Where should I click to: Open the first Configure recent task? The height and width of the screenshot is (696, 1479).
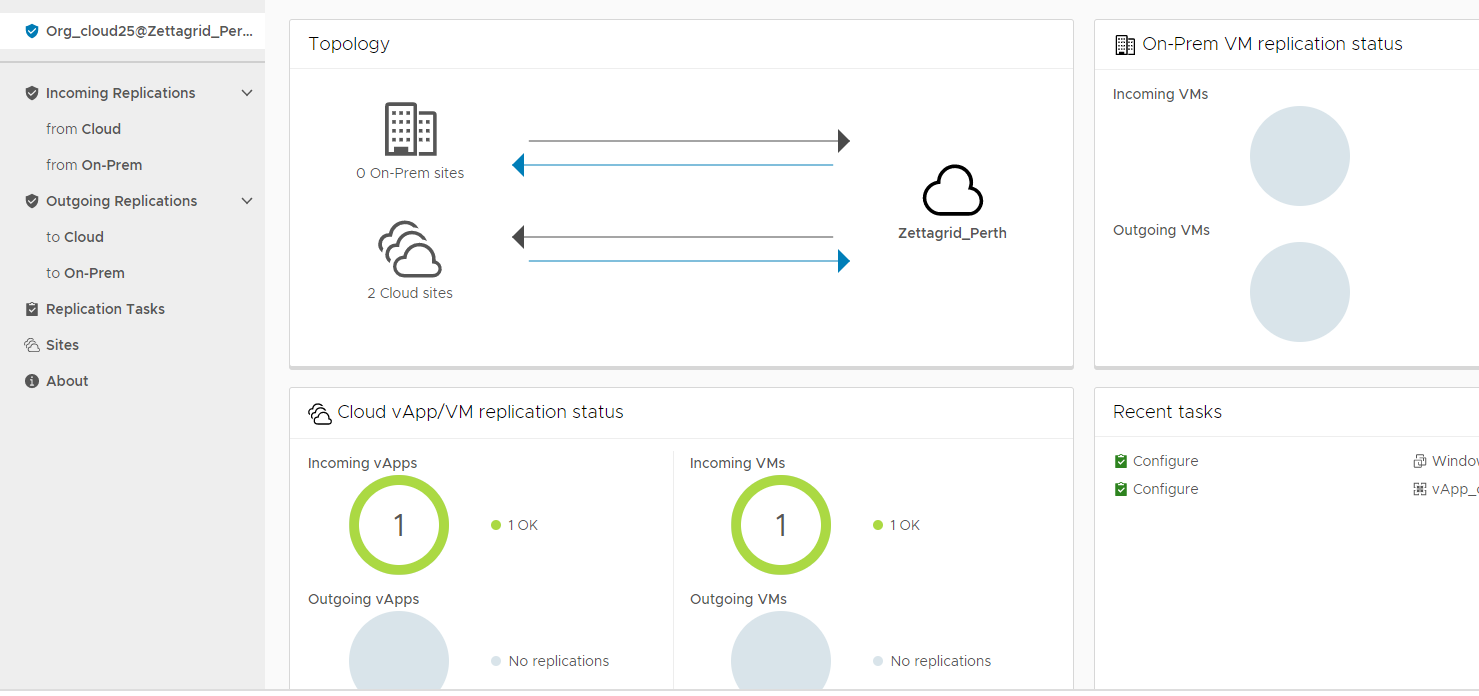coord(1165,461)
